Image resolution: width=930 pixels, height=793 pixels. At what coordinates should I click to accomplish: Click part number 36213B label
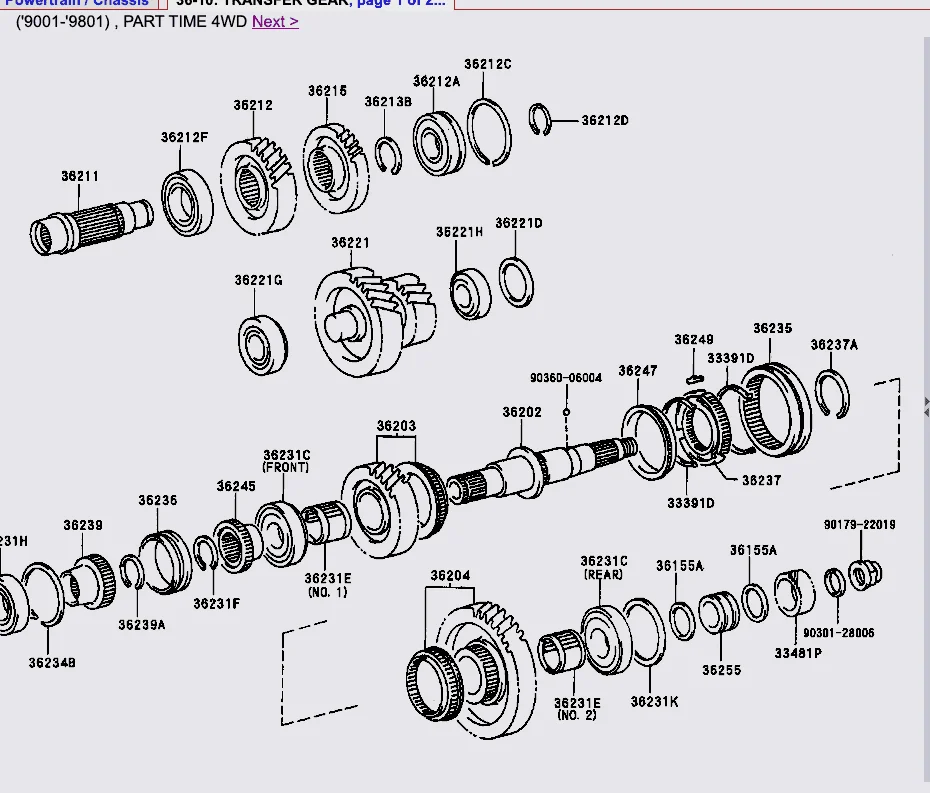click(x=388, y=101)
